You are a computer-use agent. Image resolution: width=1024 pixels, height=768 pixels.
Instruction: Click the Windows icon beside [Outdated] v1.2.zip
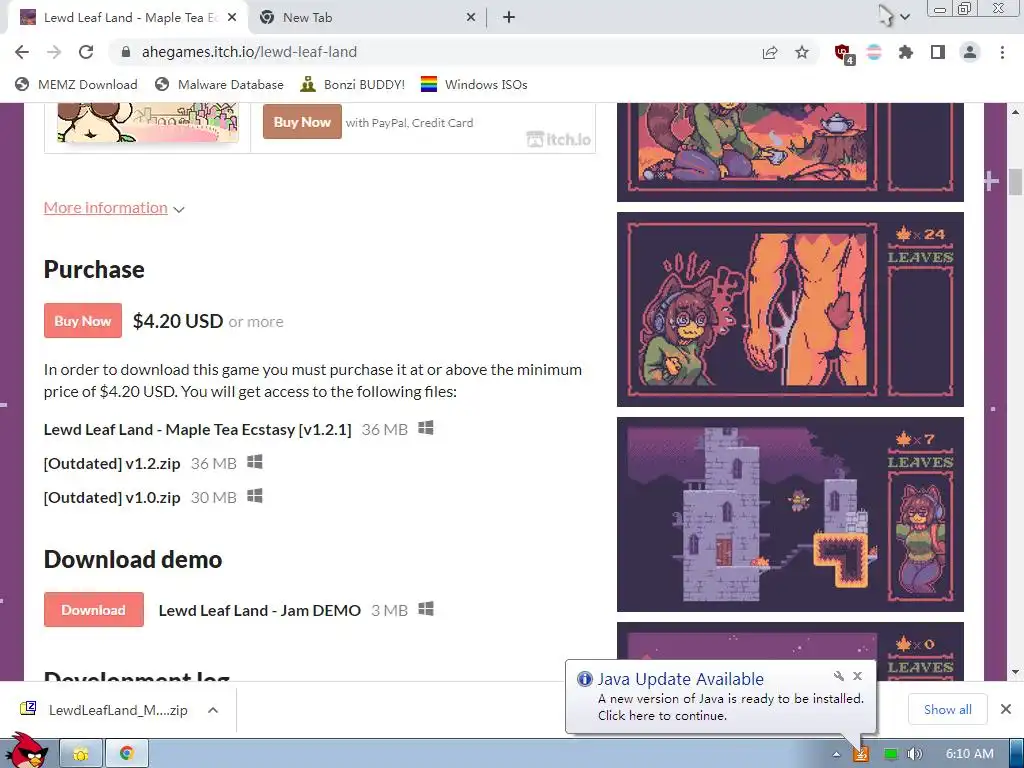pyautogui.click(x=255, y=462)
